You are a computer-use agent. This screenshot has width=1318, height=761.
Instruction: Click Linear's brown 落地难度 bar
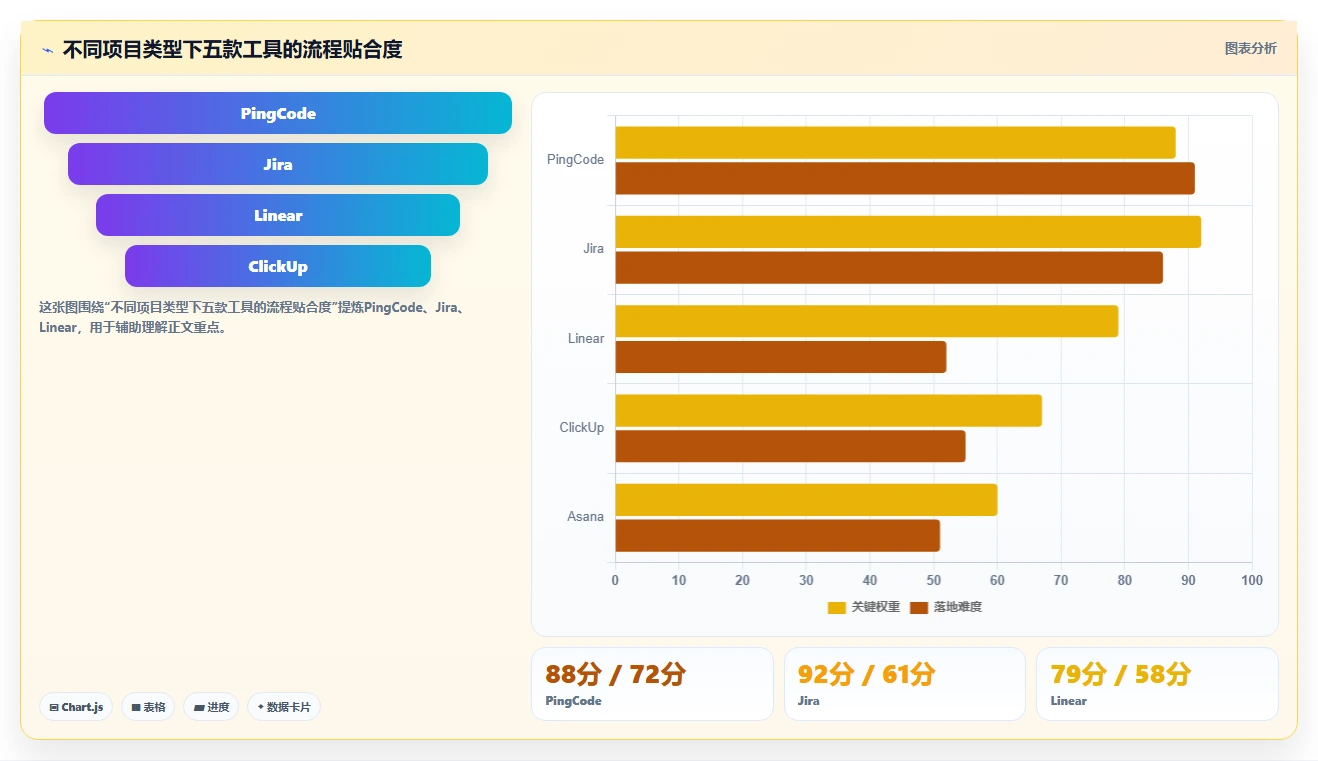tap(780, 357)
